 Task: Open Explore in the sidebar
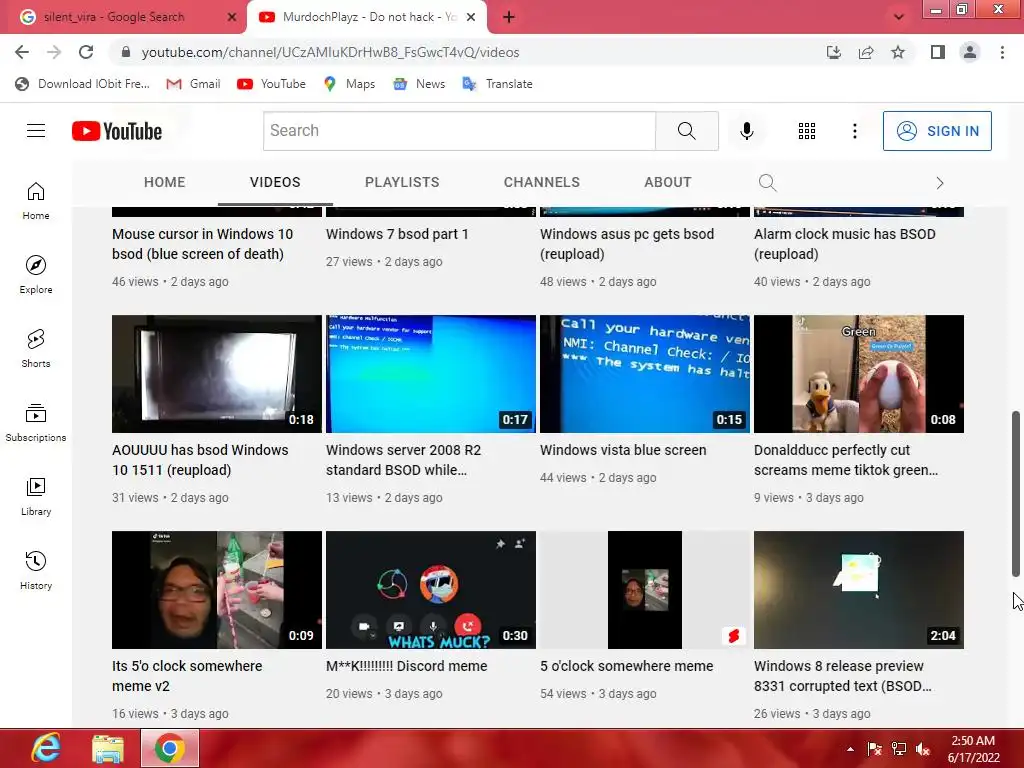(x=36, y=274)
